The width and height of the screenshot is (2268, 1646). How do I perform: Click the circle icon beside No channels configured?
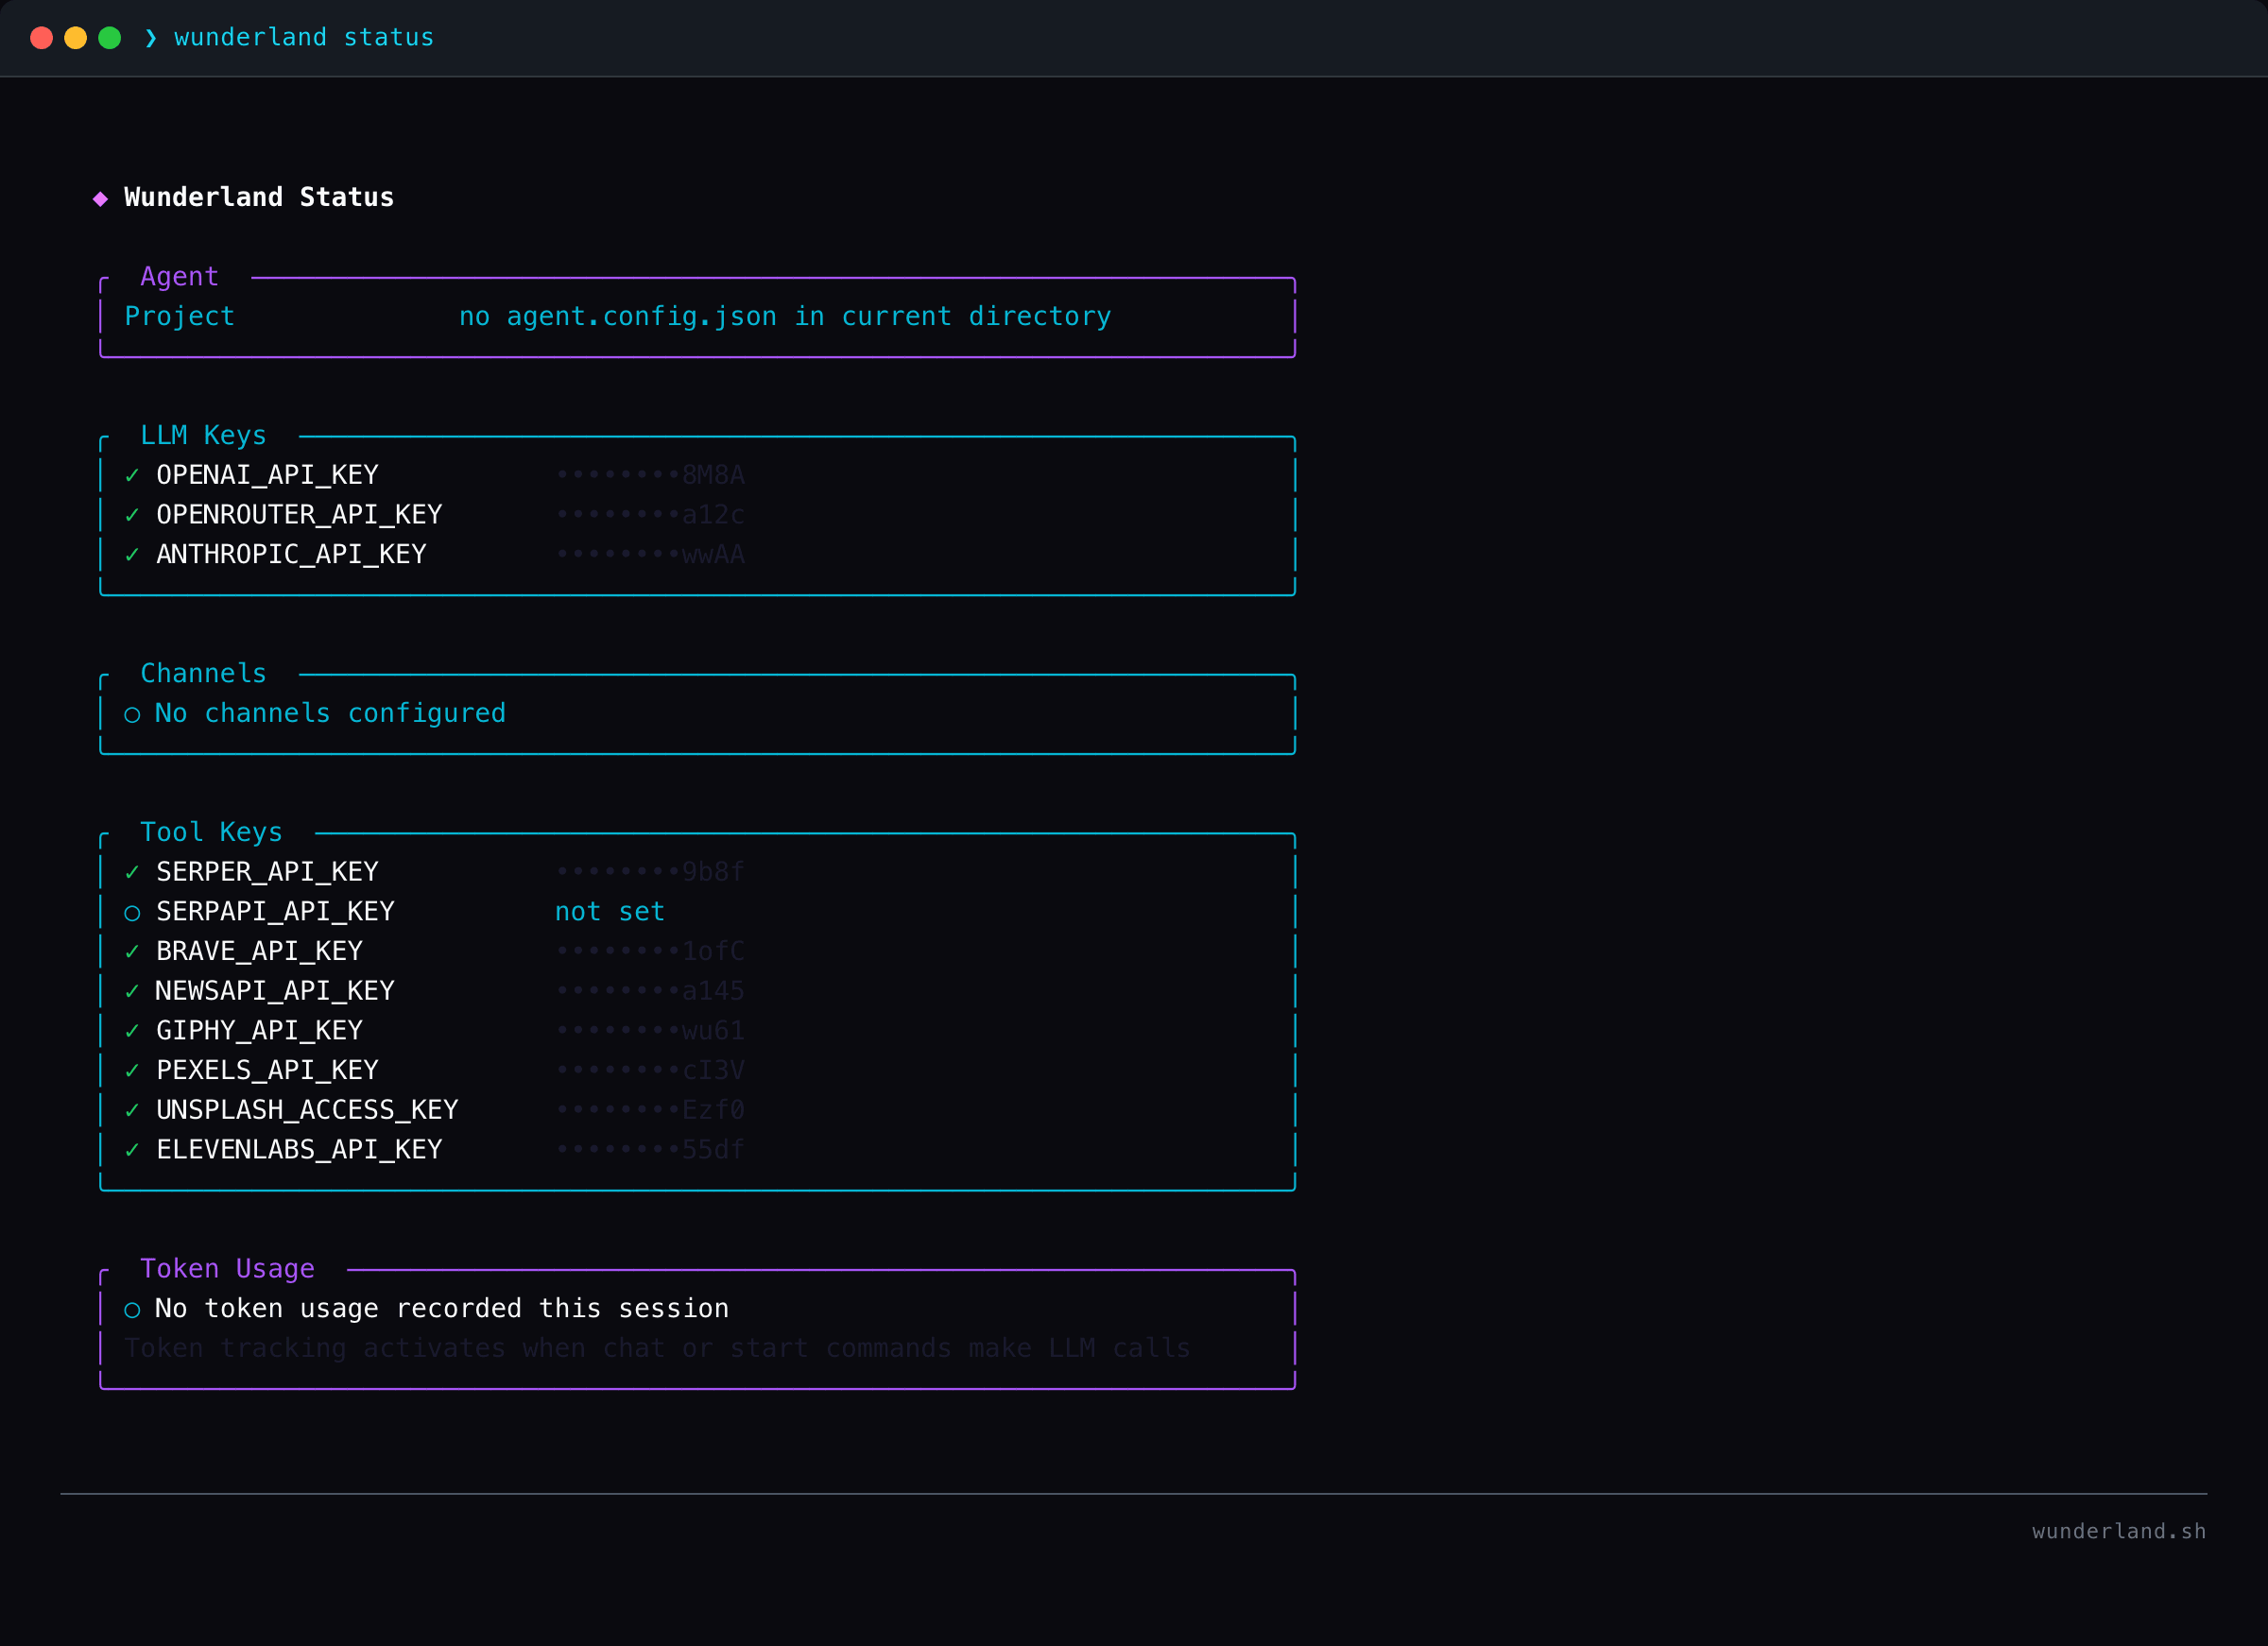point(133,714)
